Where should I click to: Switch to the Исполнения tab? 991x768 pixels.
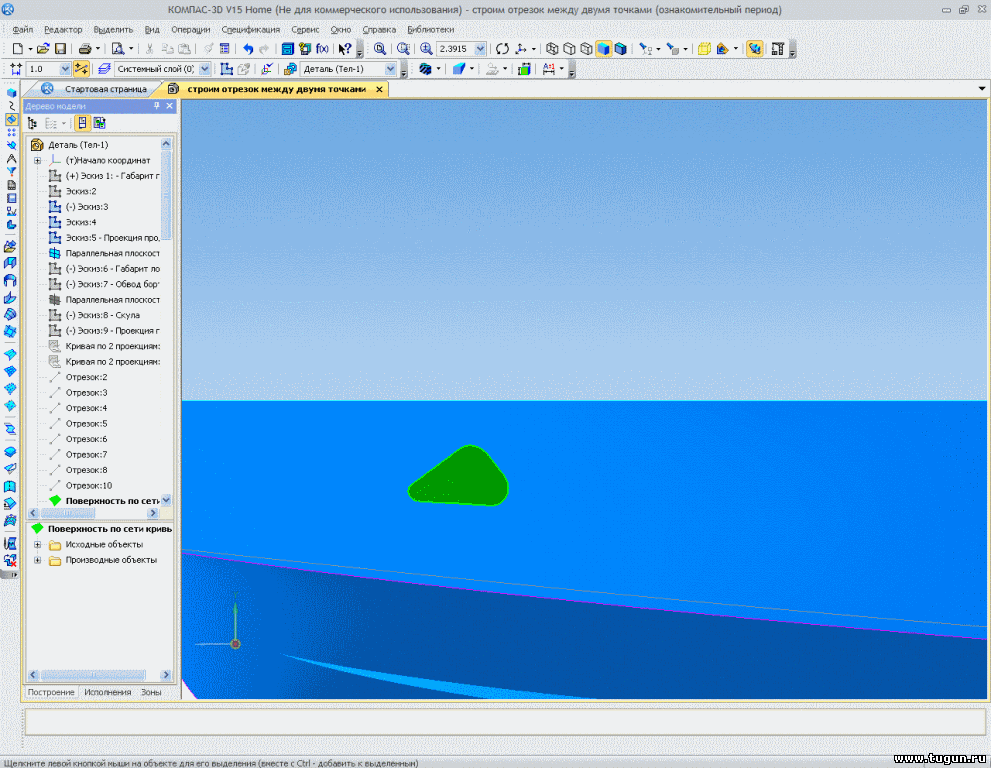tap(107, 692)
